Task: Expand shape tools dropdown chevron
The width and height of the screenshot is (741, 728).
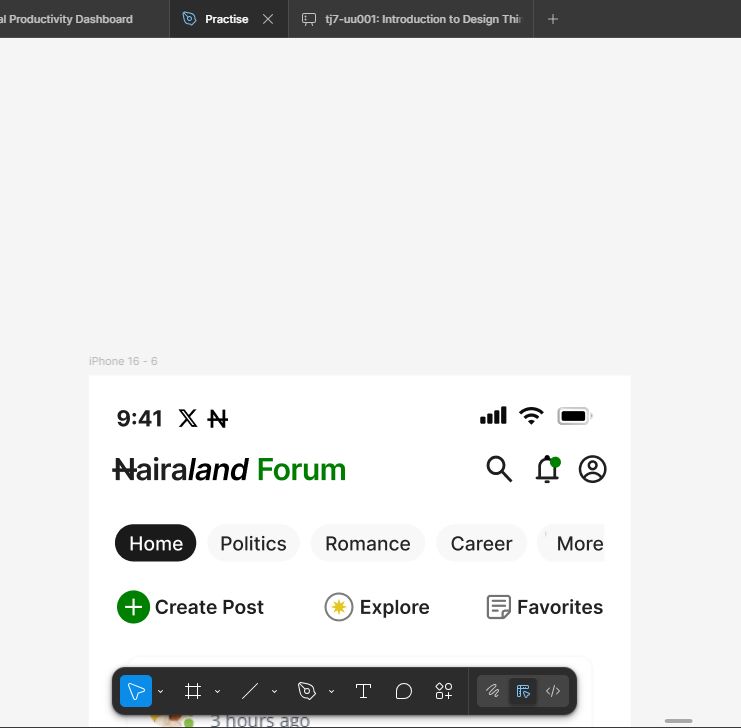Action: tap(274, 691)
